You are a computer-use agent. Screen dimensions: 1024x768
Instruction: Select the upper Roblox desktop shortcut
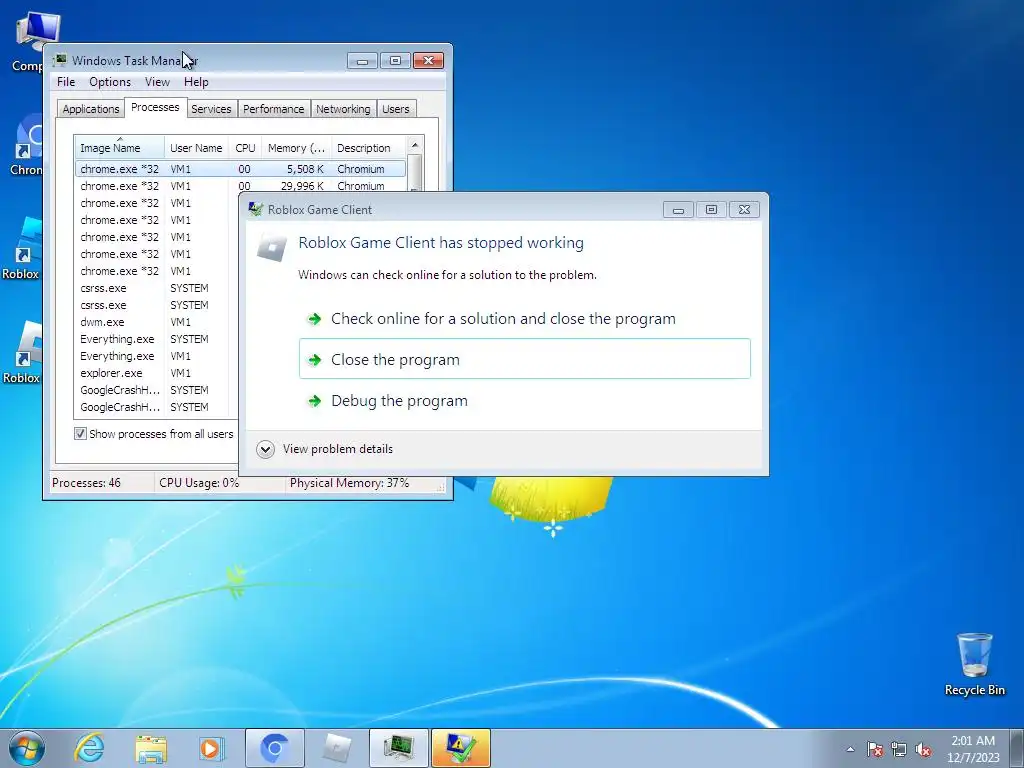pyautogui.click(x=21, y=248)
